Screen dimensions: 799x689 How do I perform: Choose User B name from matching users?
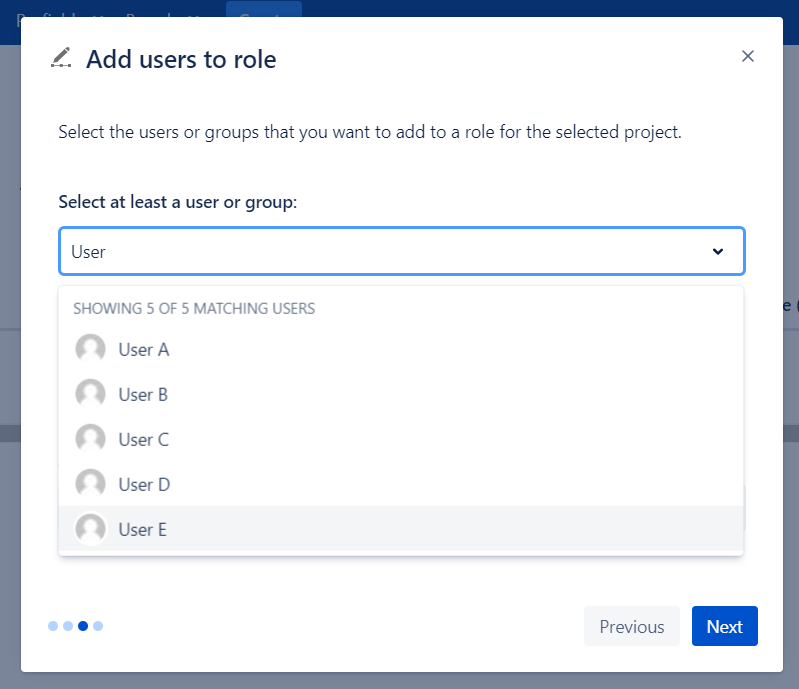click(143, 395)
